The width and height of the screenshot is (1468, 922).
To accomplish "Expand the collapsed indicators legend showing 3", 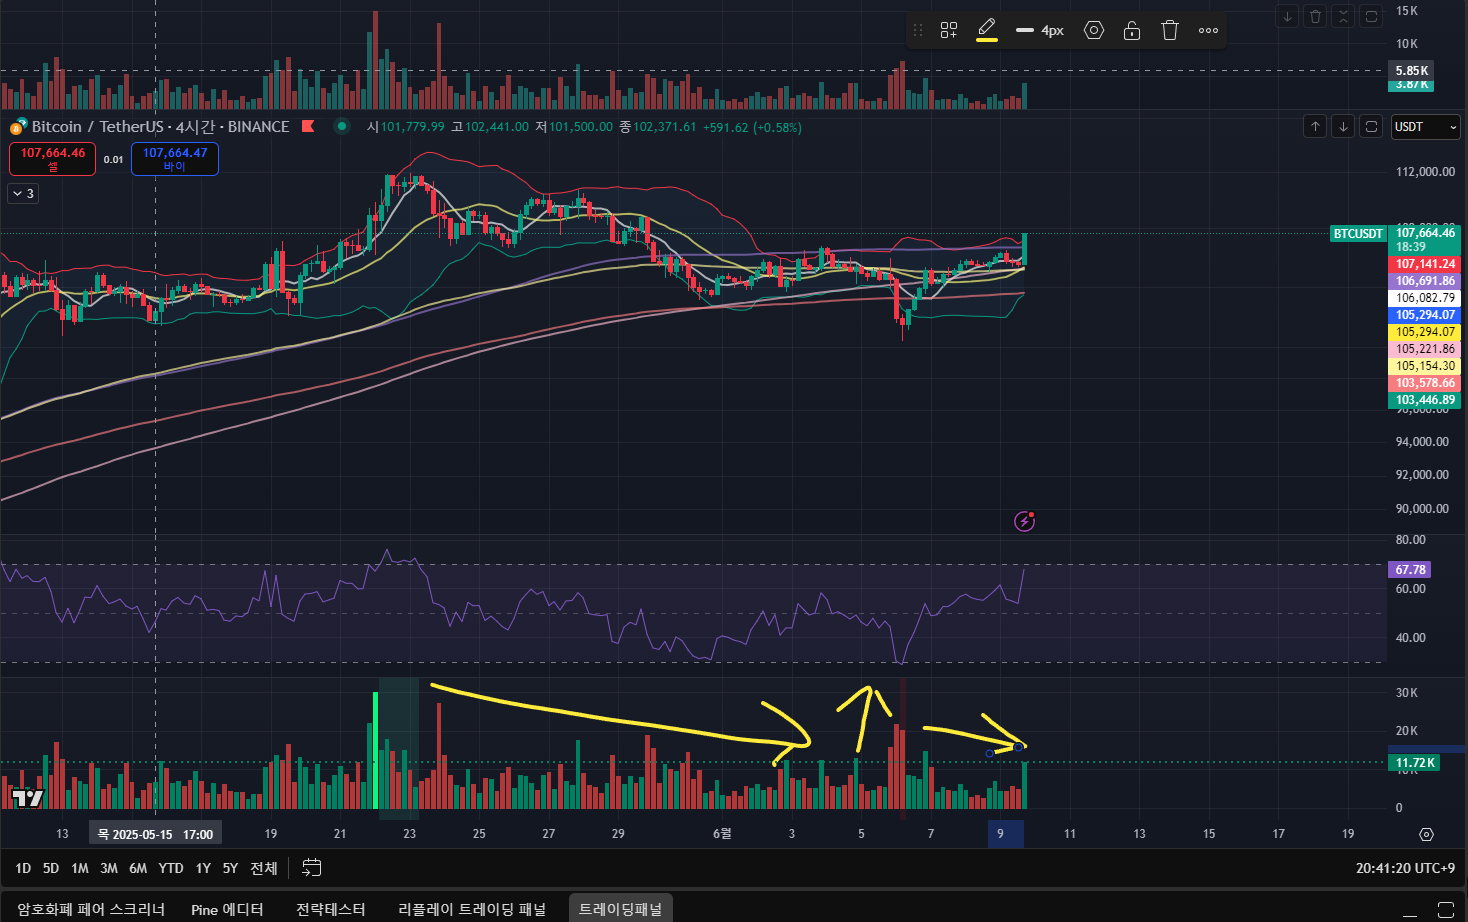I will (x=23, y=193).
